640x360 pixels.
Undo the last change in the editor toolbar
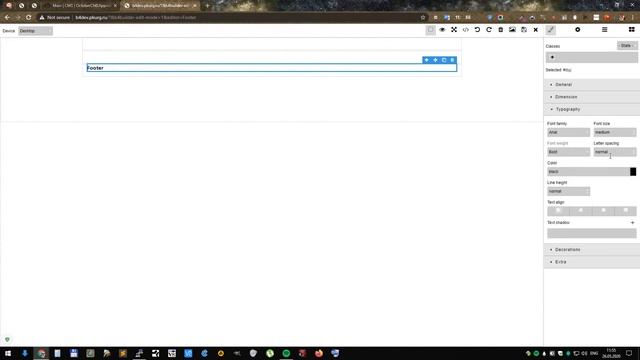(x=477, y=30)
